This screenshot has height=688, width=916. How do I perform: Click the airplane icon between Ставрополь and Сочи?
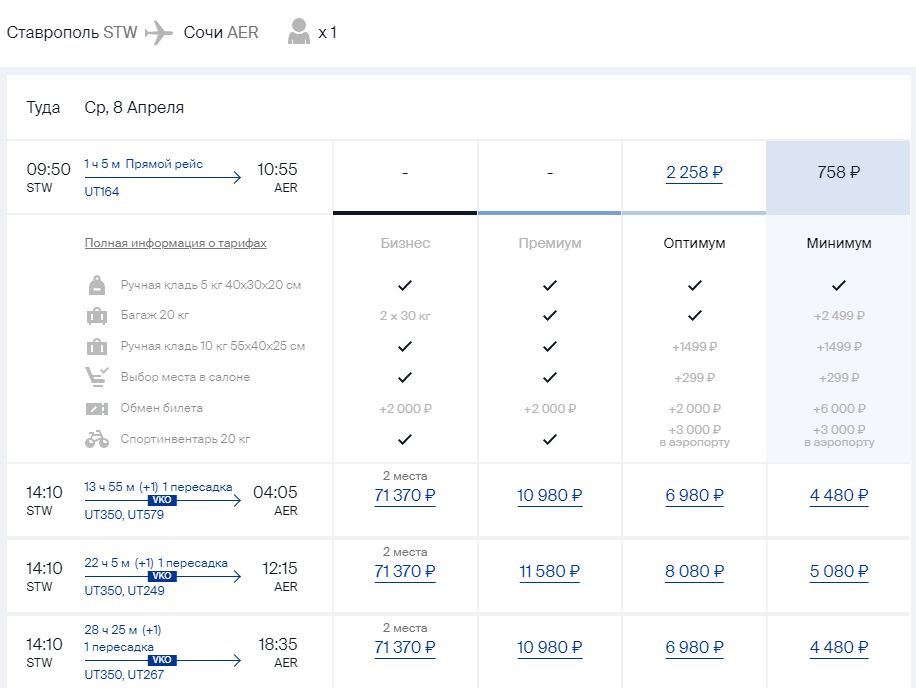tap(160, 33)
